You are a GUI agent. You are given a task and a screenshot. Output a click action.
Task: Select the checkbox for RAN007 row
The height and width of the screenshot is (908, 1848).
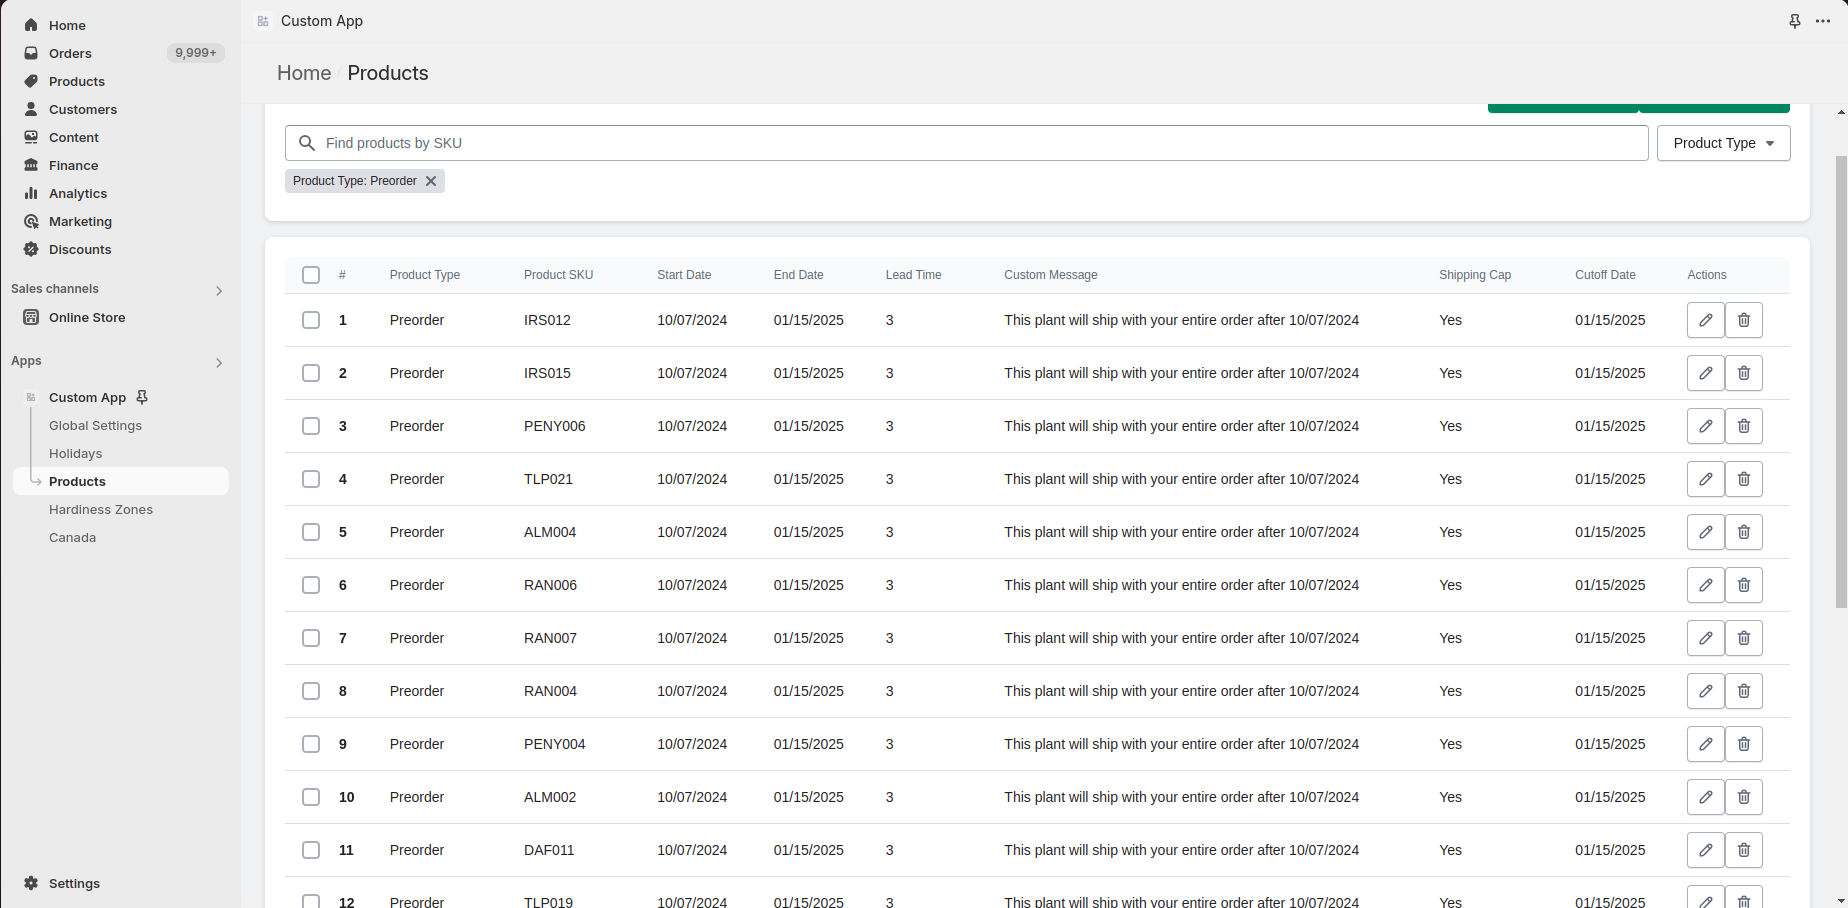pyautogui.click(x=311, y=638)
